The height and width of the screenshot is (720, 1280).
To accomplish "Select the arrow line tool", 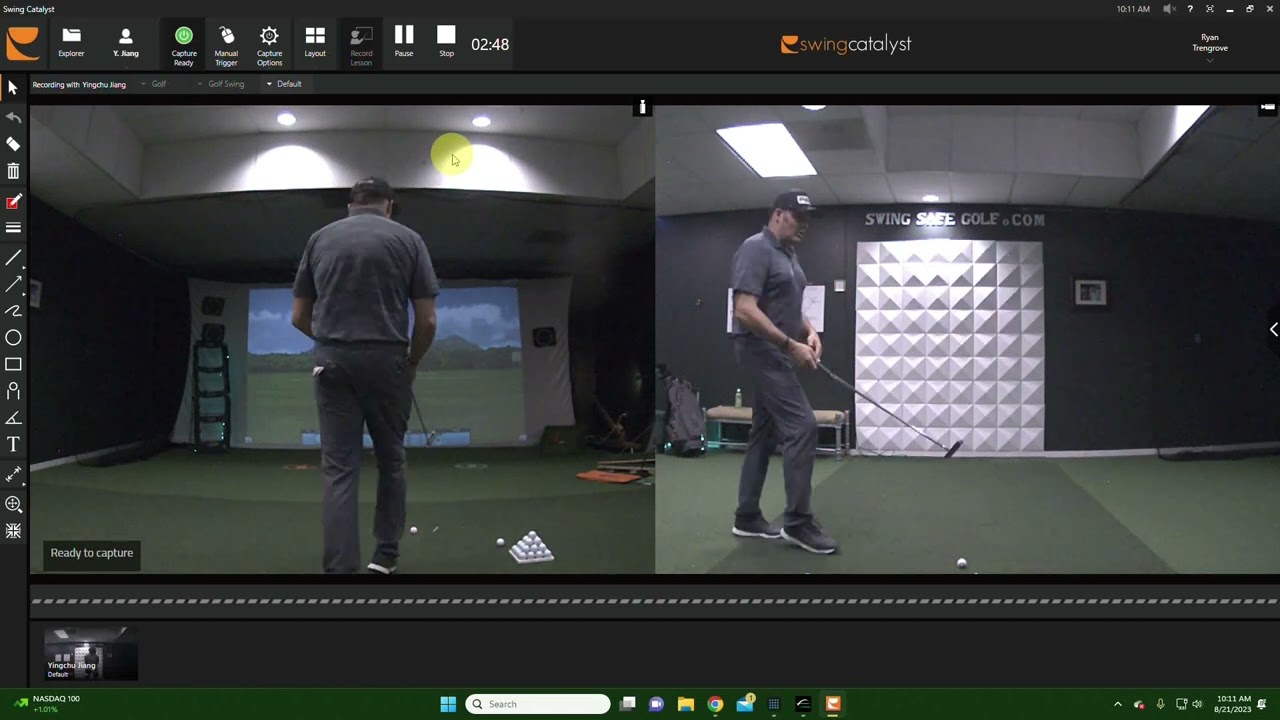I will coord(13,285).
